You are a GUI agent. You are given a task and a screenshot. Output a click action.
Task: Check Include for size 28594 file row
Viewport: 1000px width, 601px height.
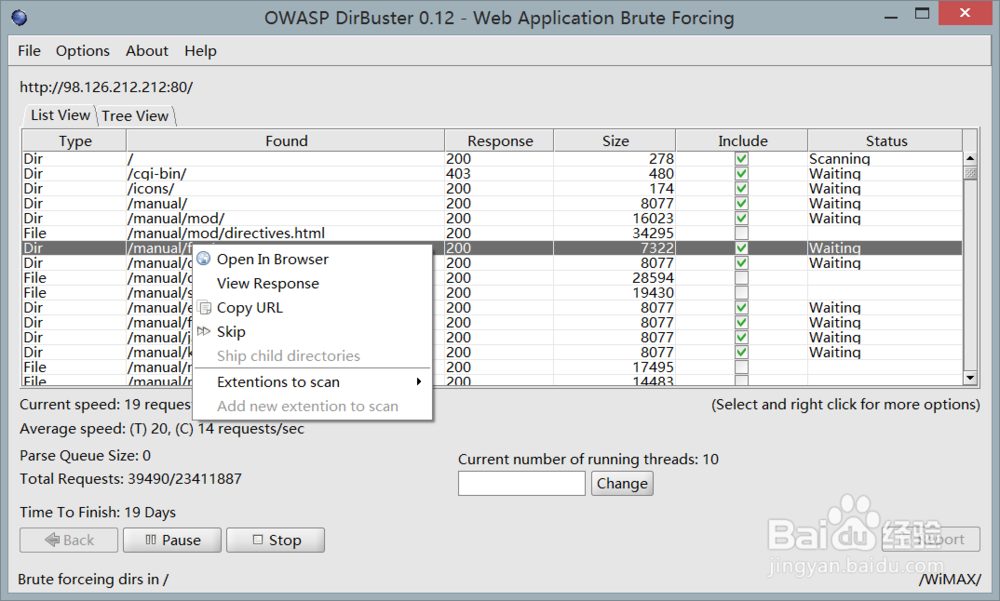click(x=741, y=278)
